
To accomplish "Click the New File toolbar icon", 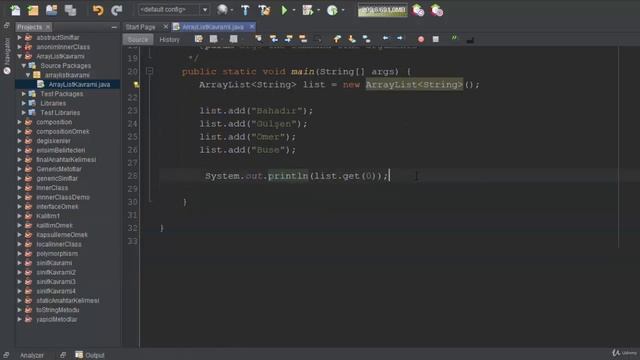I will pyautogui.click(x=16, y=10).
